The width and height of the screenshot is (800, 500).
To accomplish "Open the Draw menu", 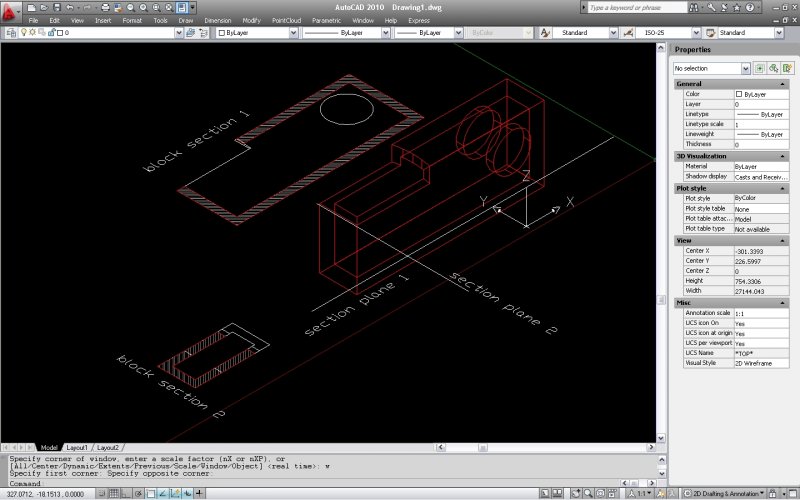I will coord(186,20).
